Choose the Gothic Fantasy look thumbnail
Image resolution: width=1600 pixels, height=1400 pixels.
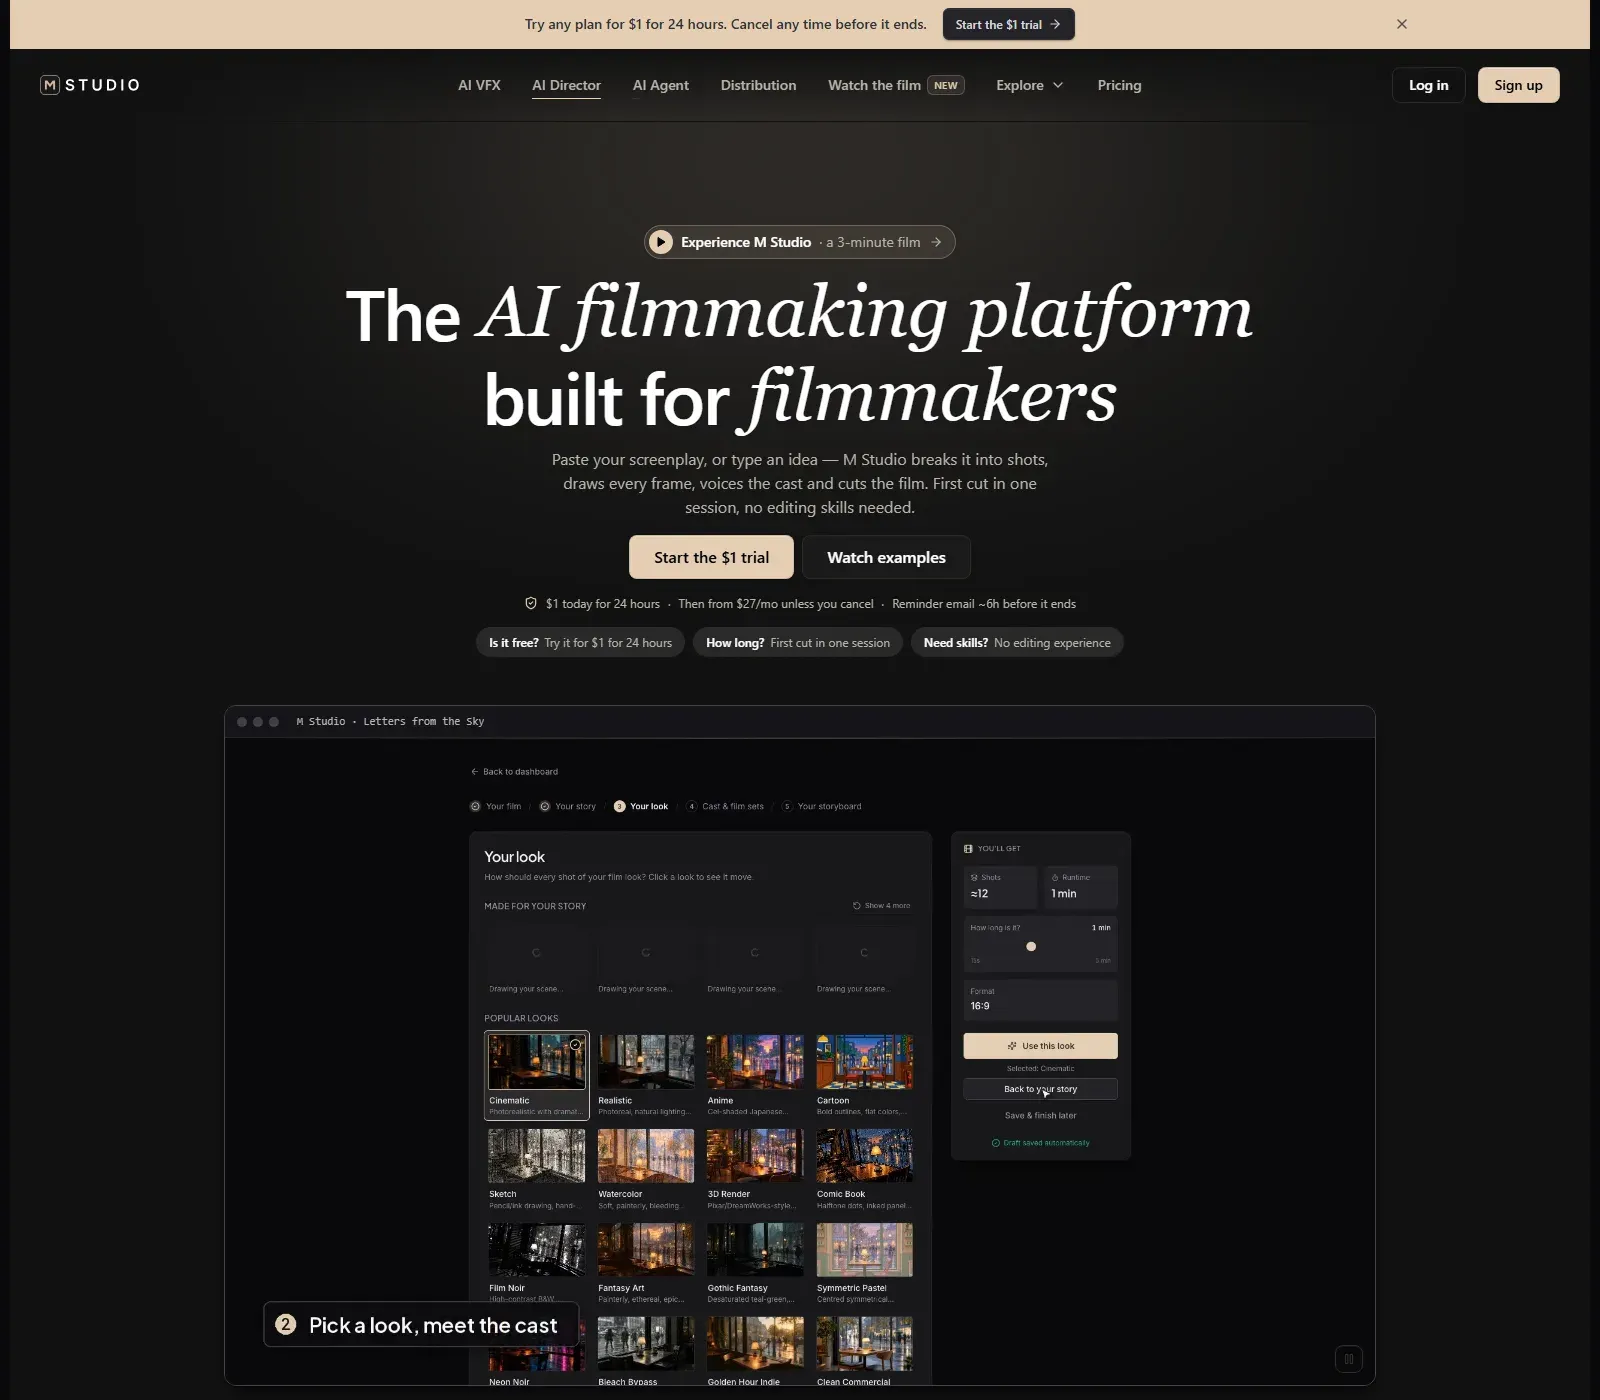click(x=755, y=1250)
